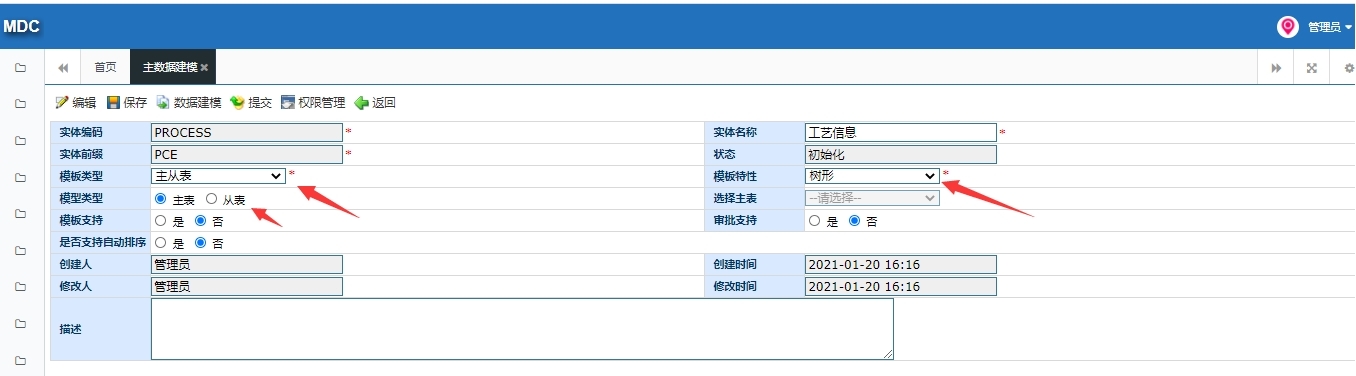
Task: Focus the 描述 description text area
Action: pyautogui.click(x=522, y=329)
